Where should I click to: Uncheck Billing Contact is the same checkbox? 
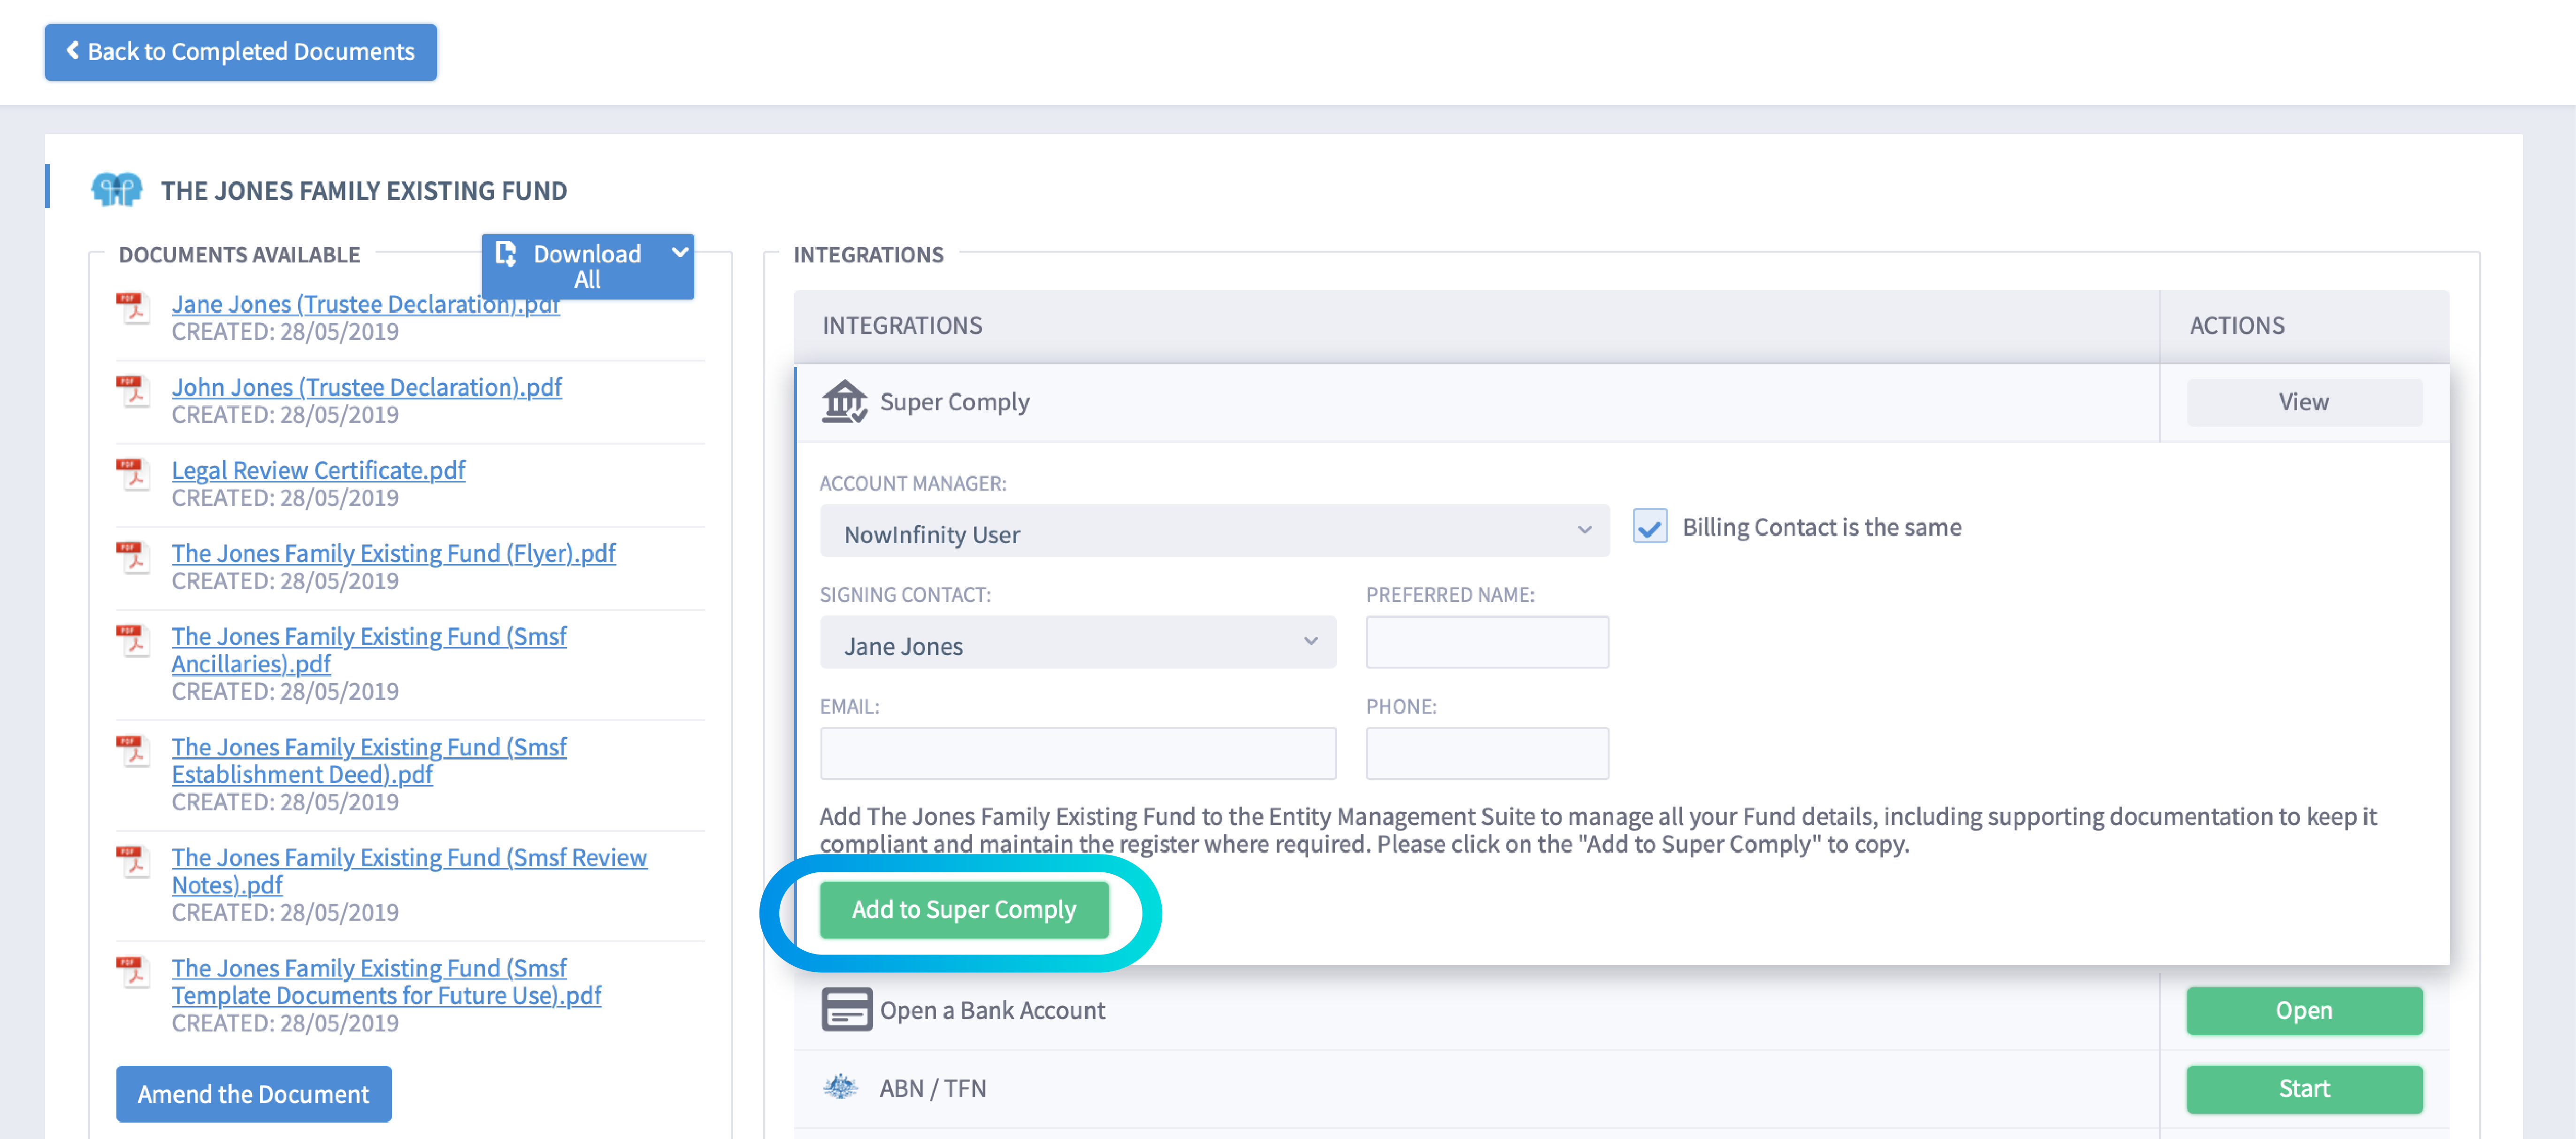[x=1650, y=526]
